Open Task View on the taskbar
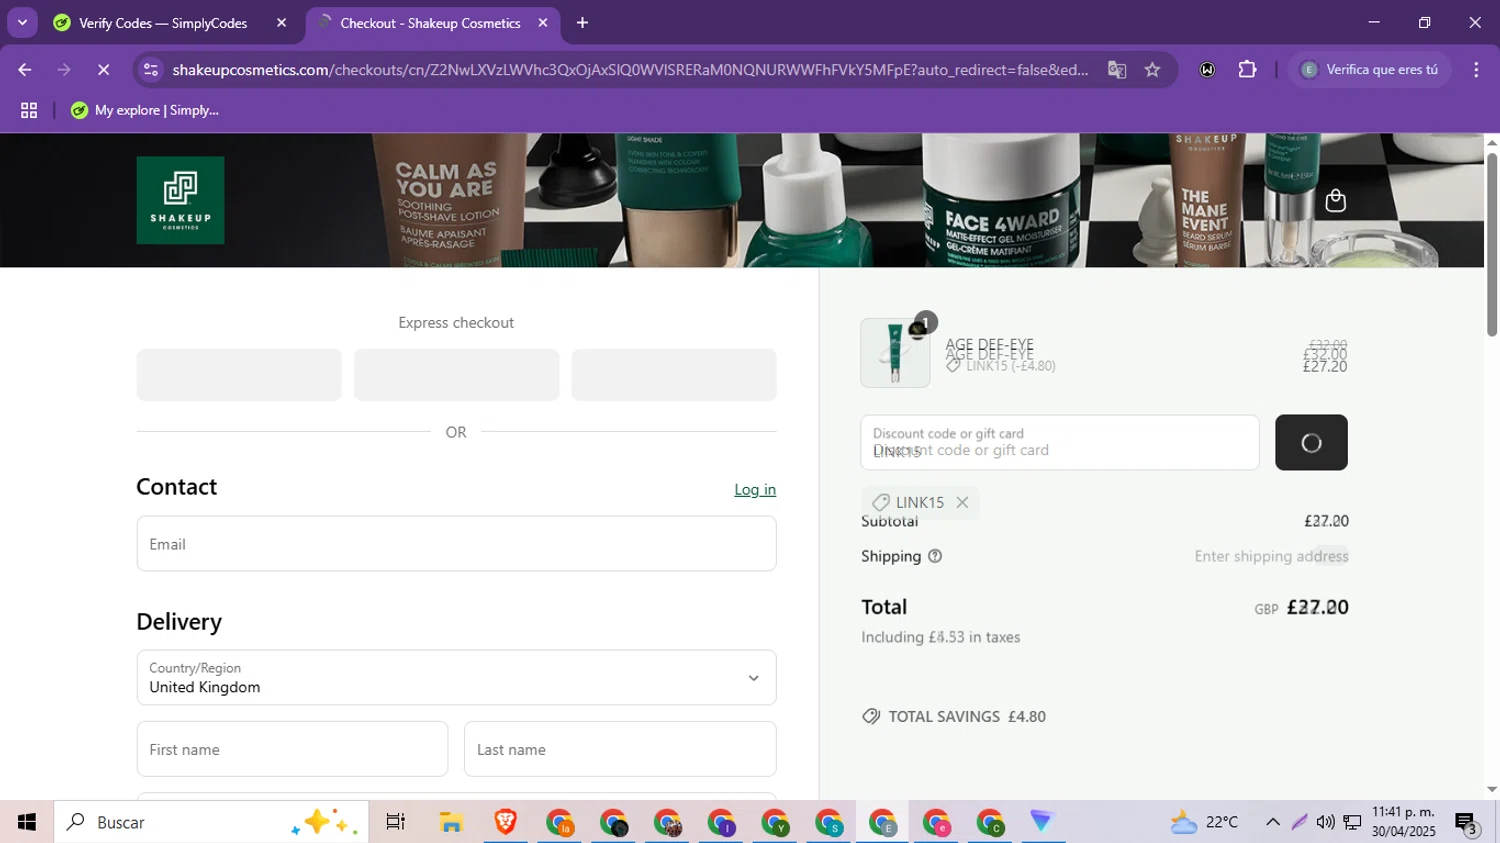 click(396, 822)
